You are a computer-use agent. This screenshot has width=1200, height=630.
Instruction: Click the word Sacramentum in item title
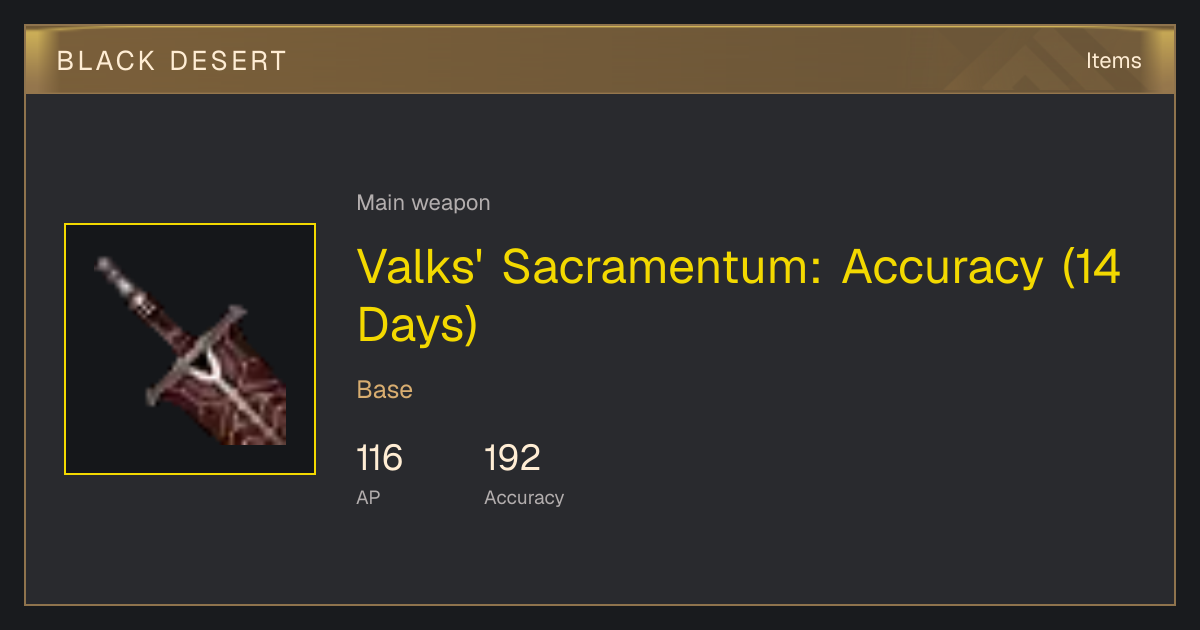coord(661,266)
